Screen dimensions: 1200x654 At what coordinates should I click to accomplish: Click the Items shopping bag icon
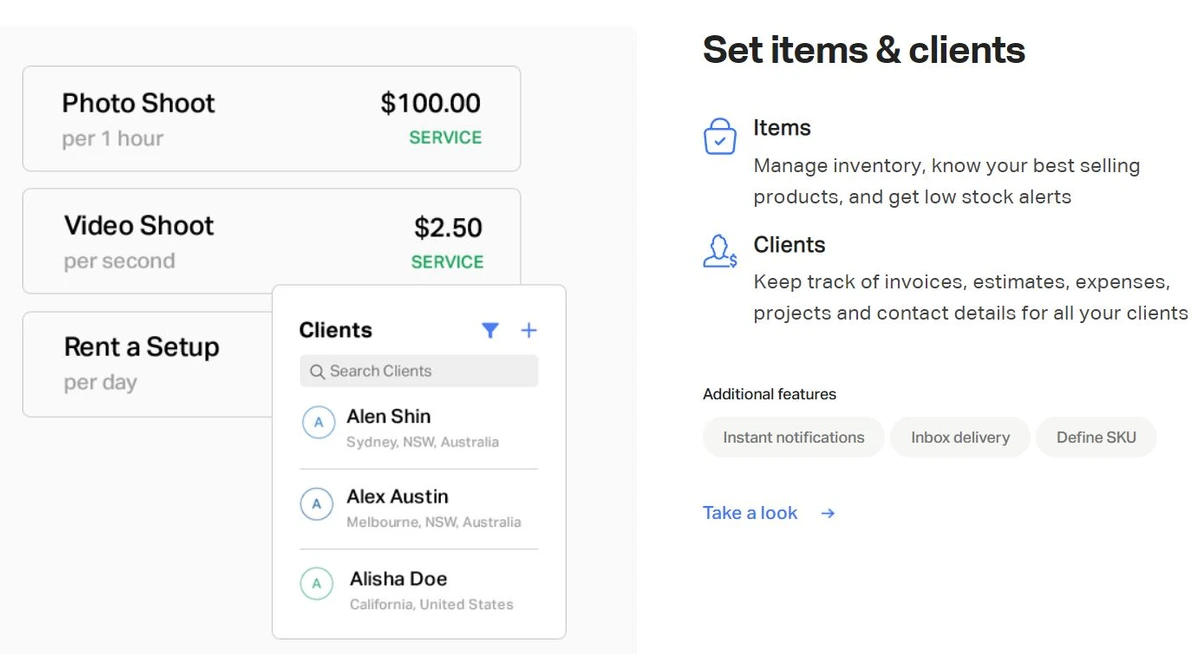click(x=720, y=136)
